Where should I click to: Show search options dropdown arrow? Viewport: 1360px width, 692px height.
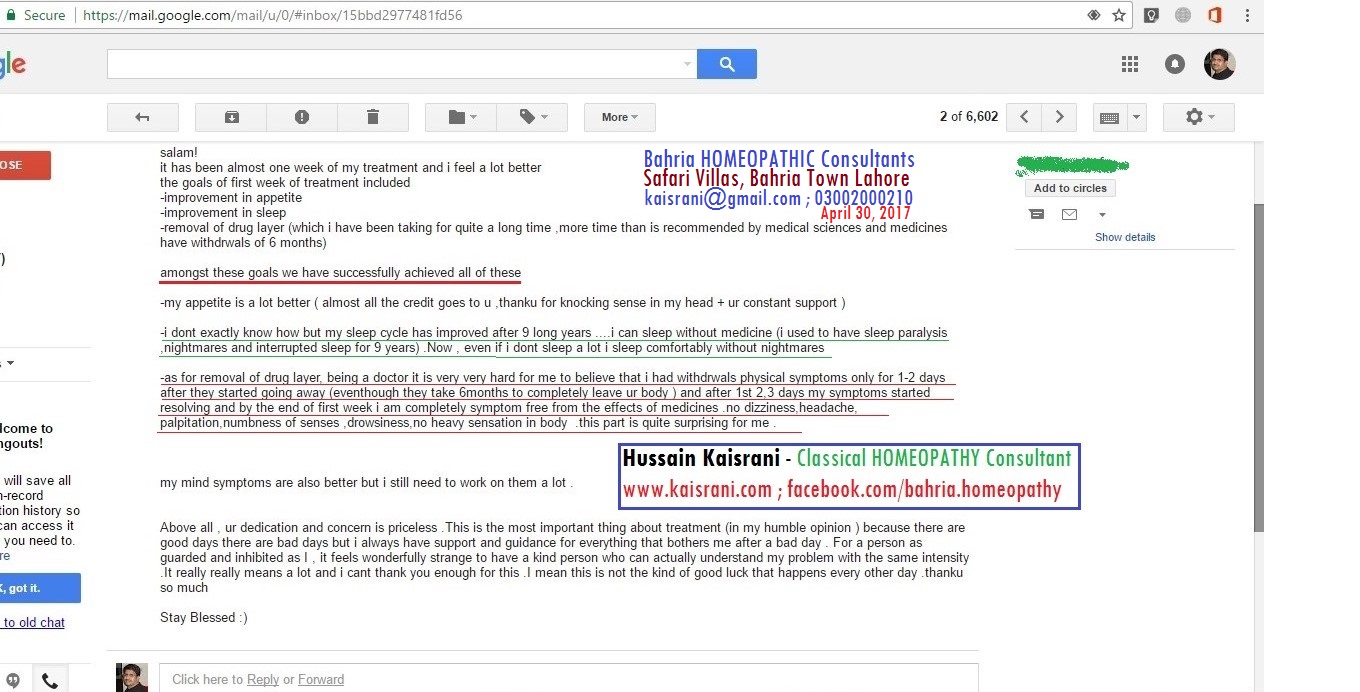click(x=687, y=64)
